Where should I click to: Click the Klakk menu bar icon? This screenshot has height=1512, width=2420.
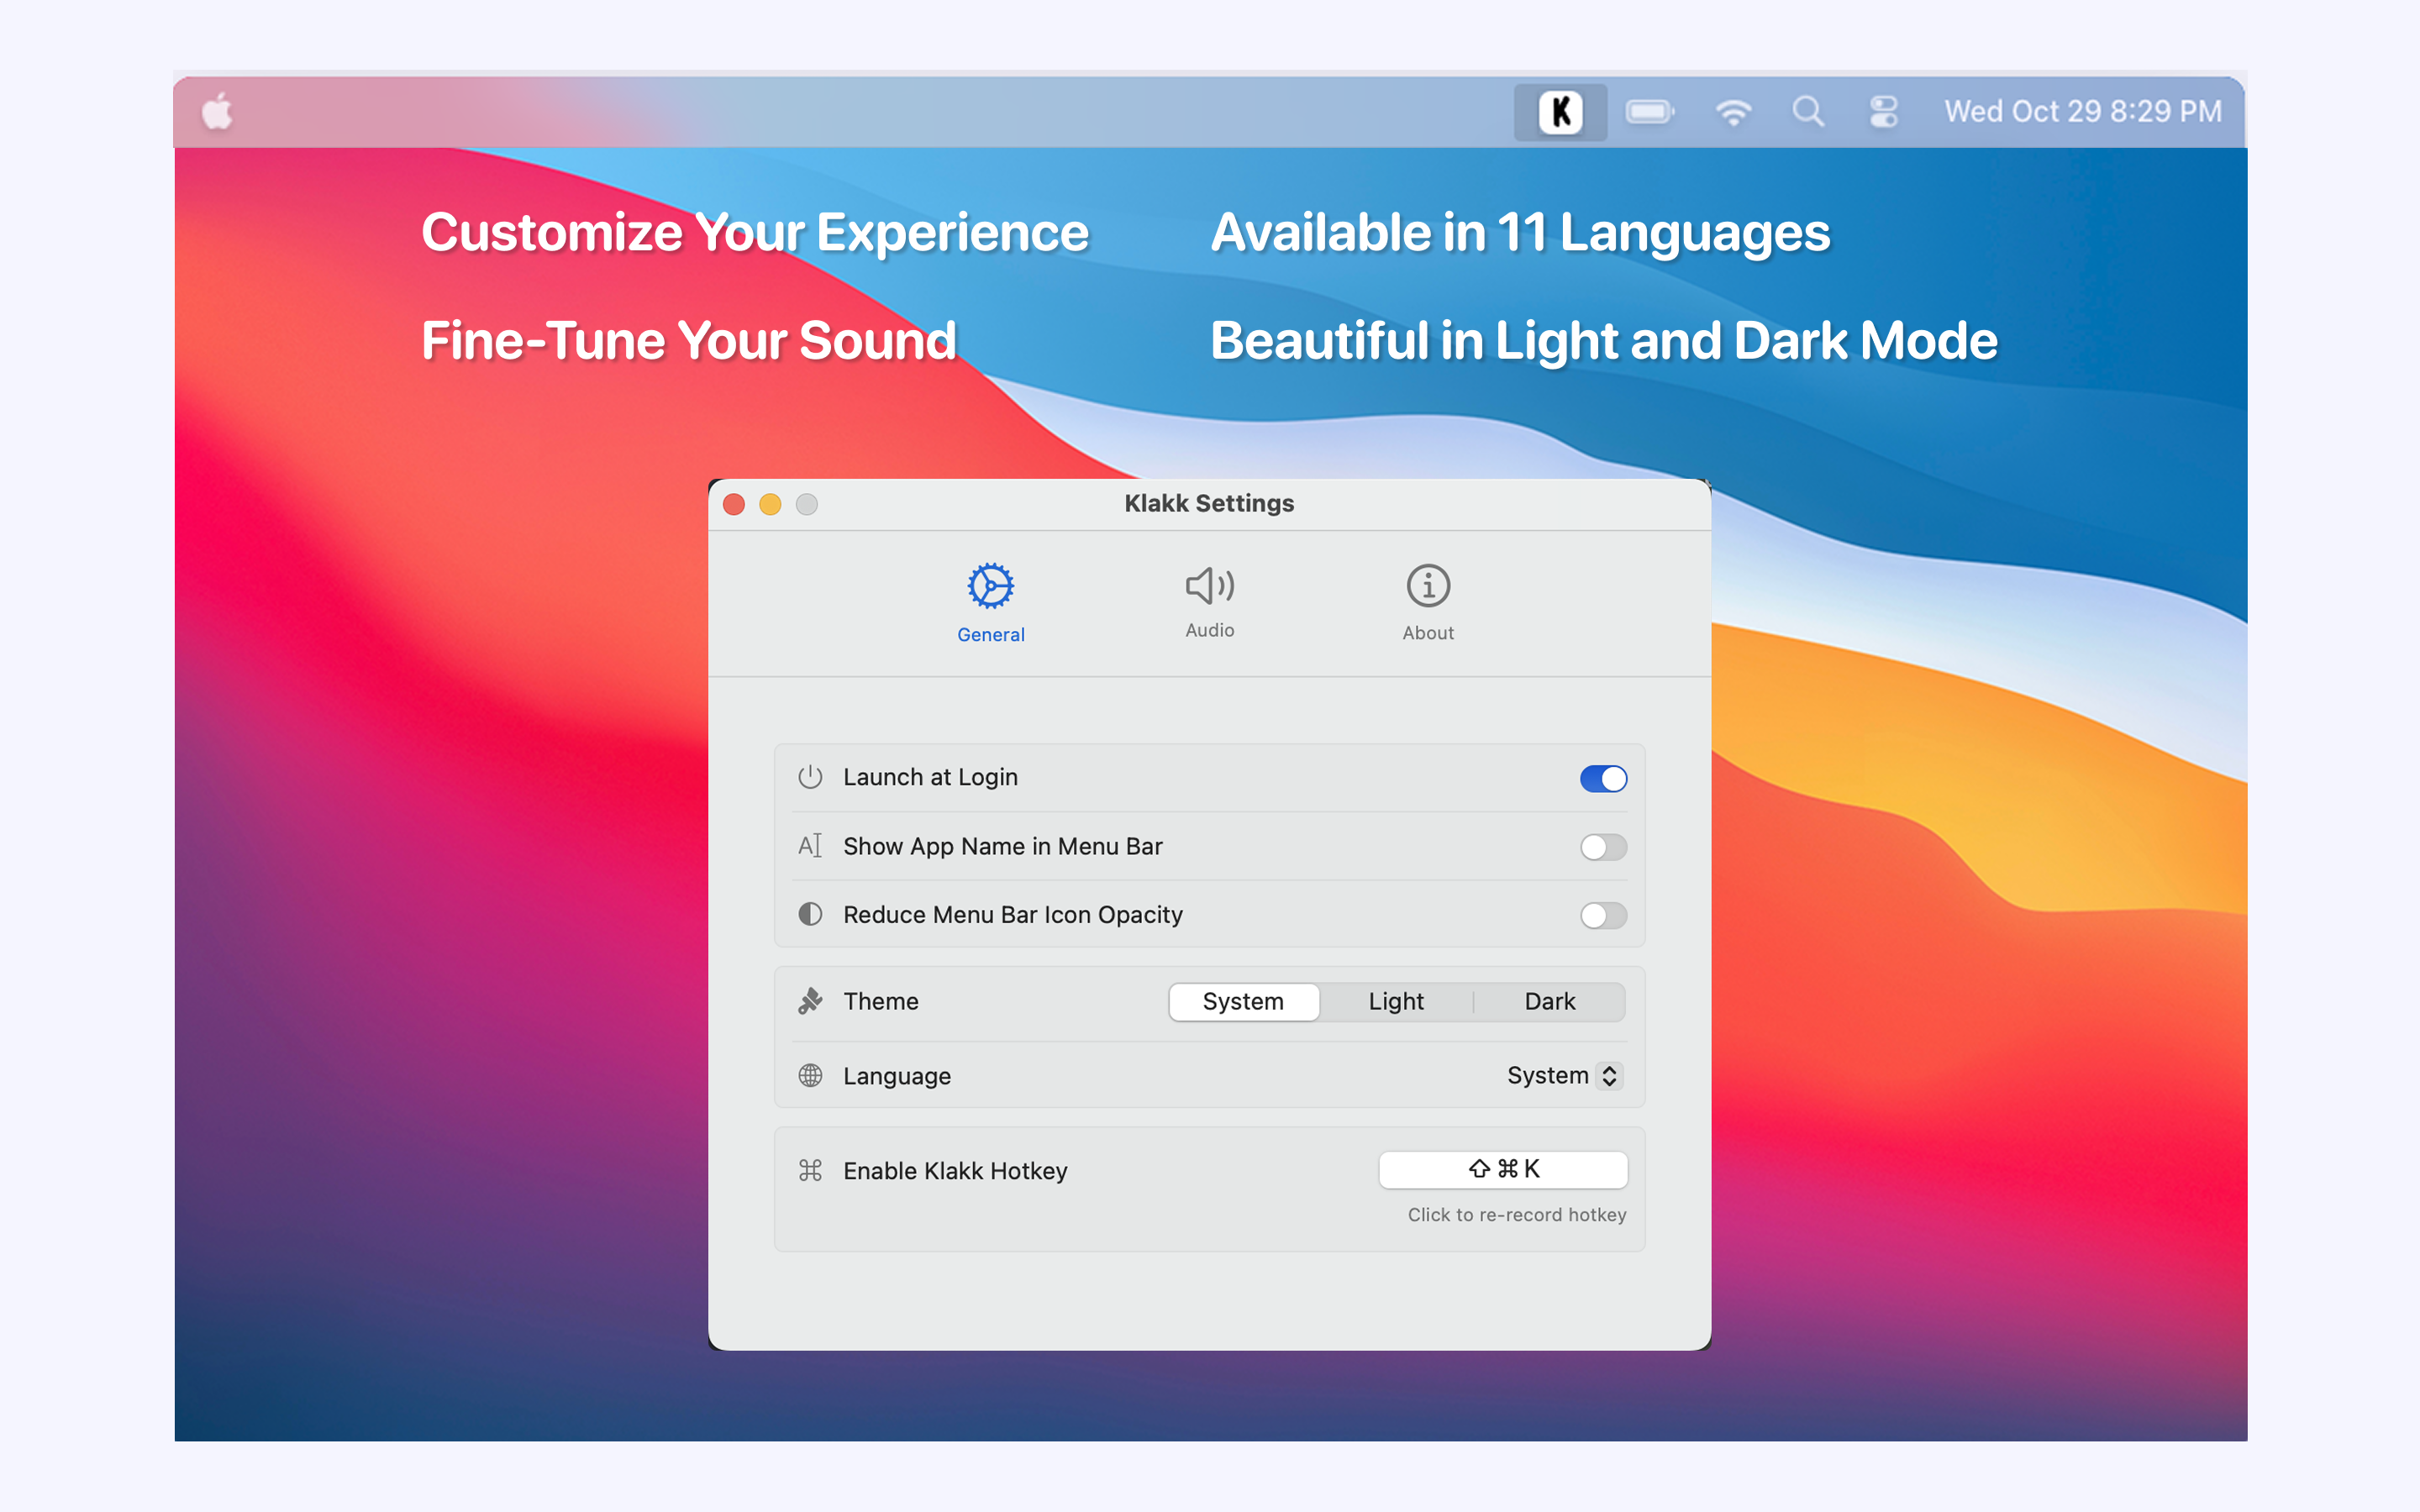coord(1559,112)
